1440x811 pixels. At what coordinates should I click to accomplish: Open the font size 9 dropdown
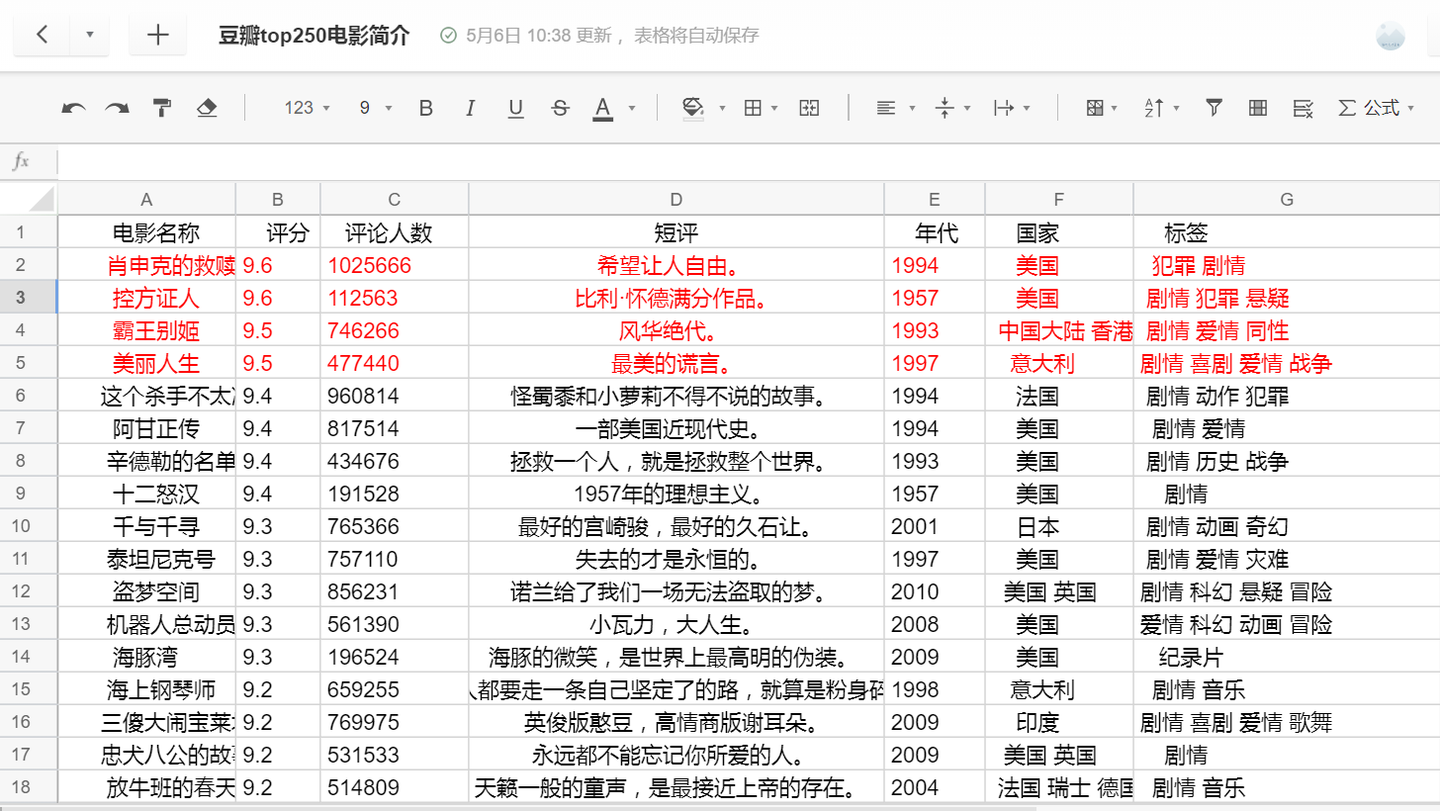[376, 108]
